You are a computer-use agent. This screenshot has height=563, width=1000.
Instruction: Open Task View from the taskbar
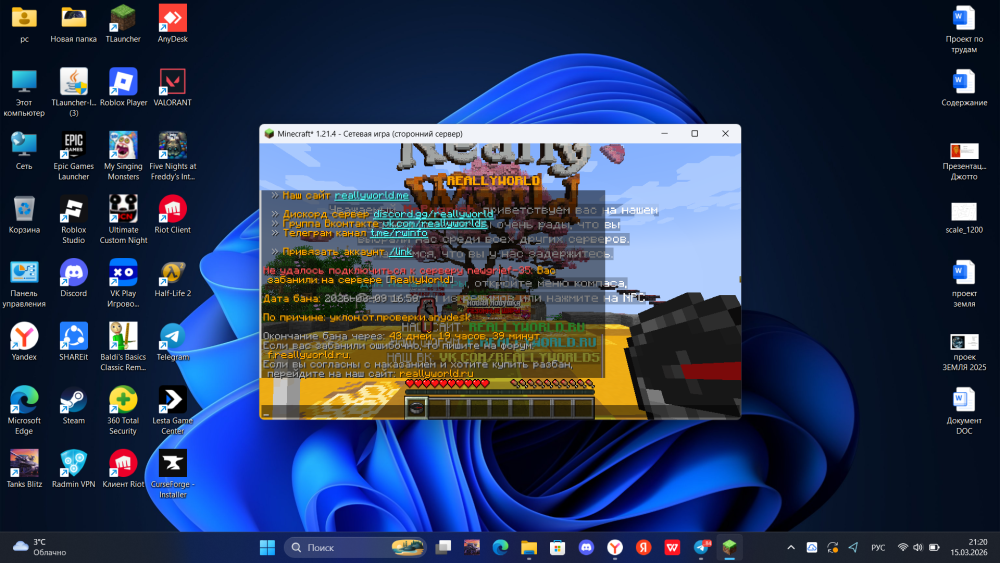pos(443,547)
